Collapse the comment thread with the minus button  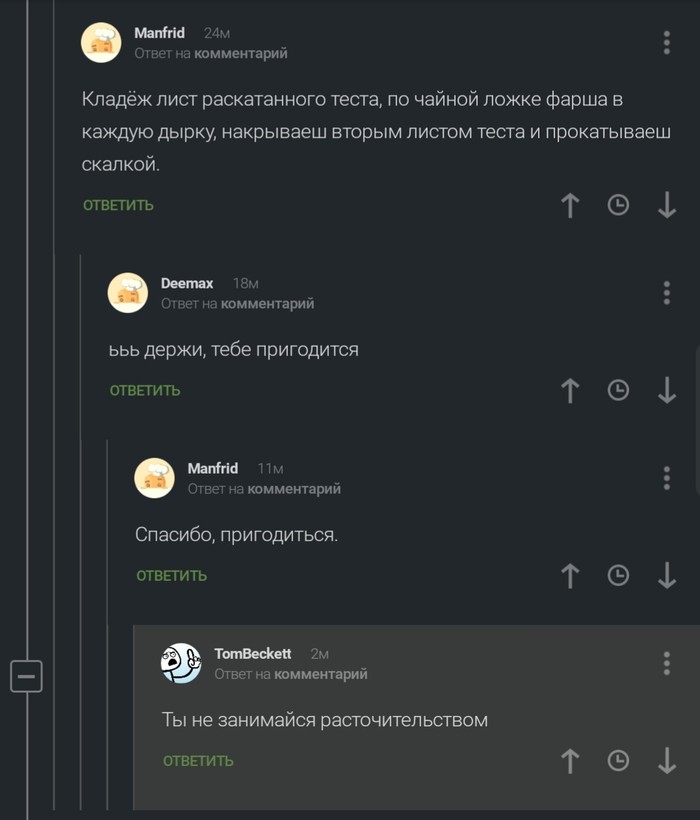point(27,676)
